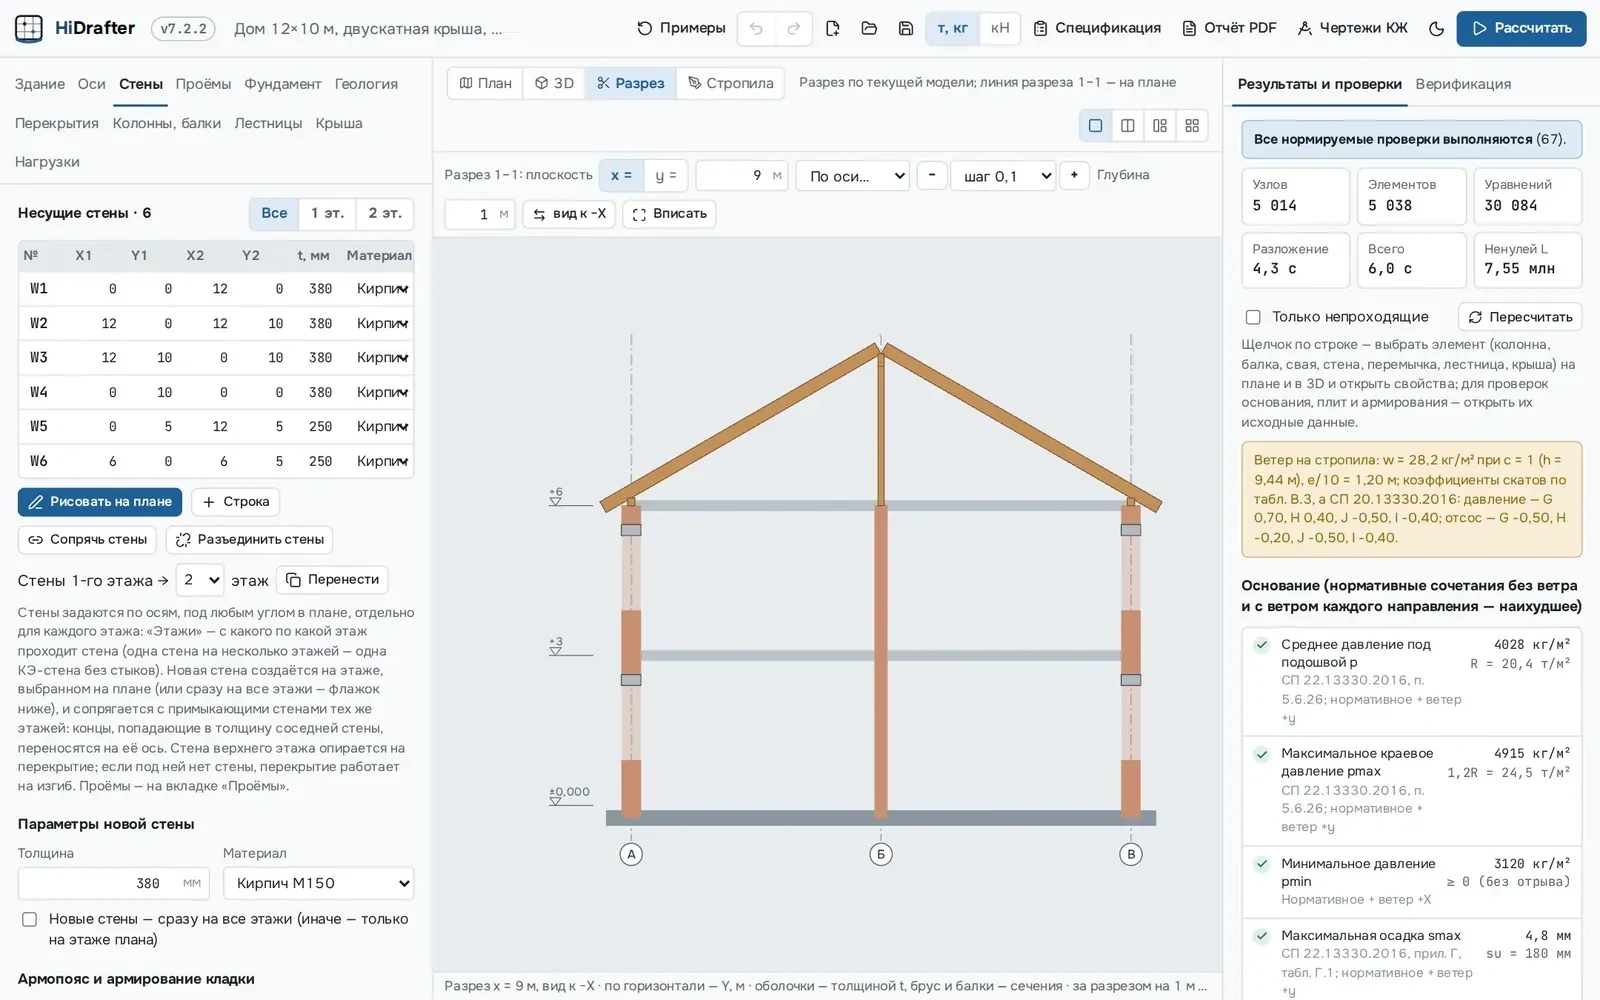The image size is (1600, 1000).
Task: Open 'Спецификация' from the toolbar
Action: coord(1097,28)
